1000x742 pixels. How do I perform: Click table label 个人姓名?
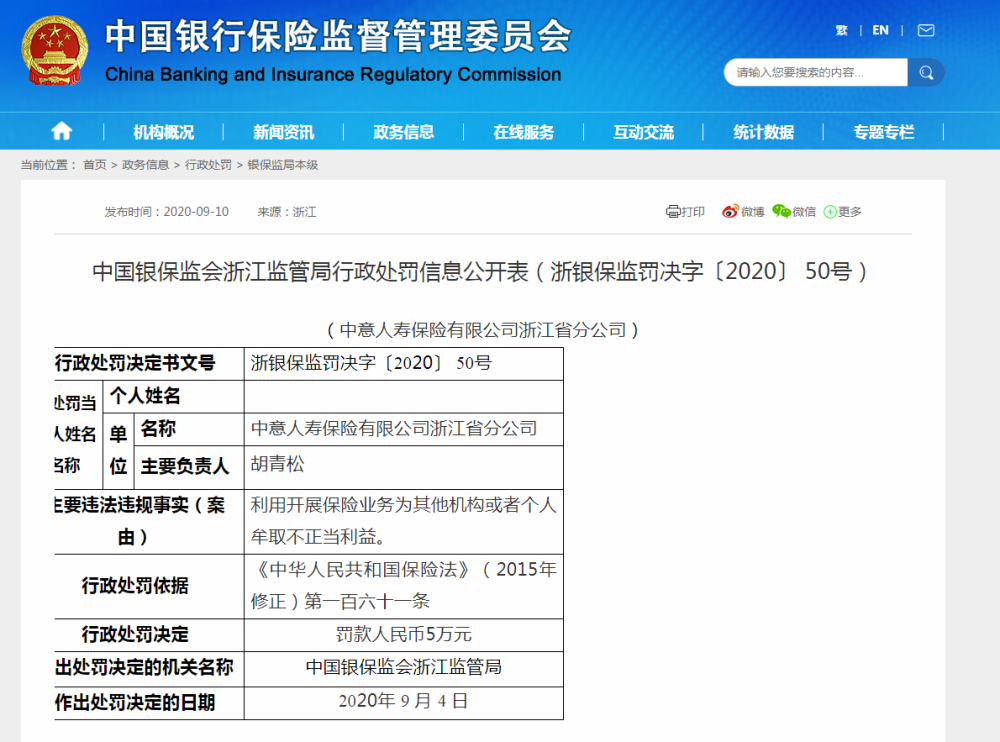click(x=145, y=396)
